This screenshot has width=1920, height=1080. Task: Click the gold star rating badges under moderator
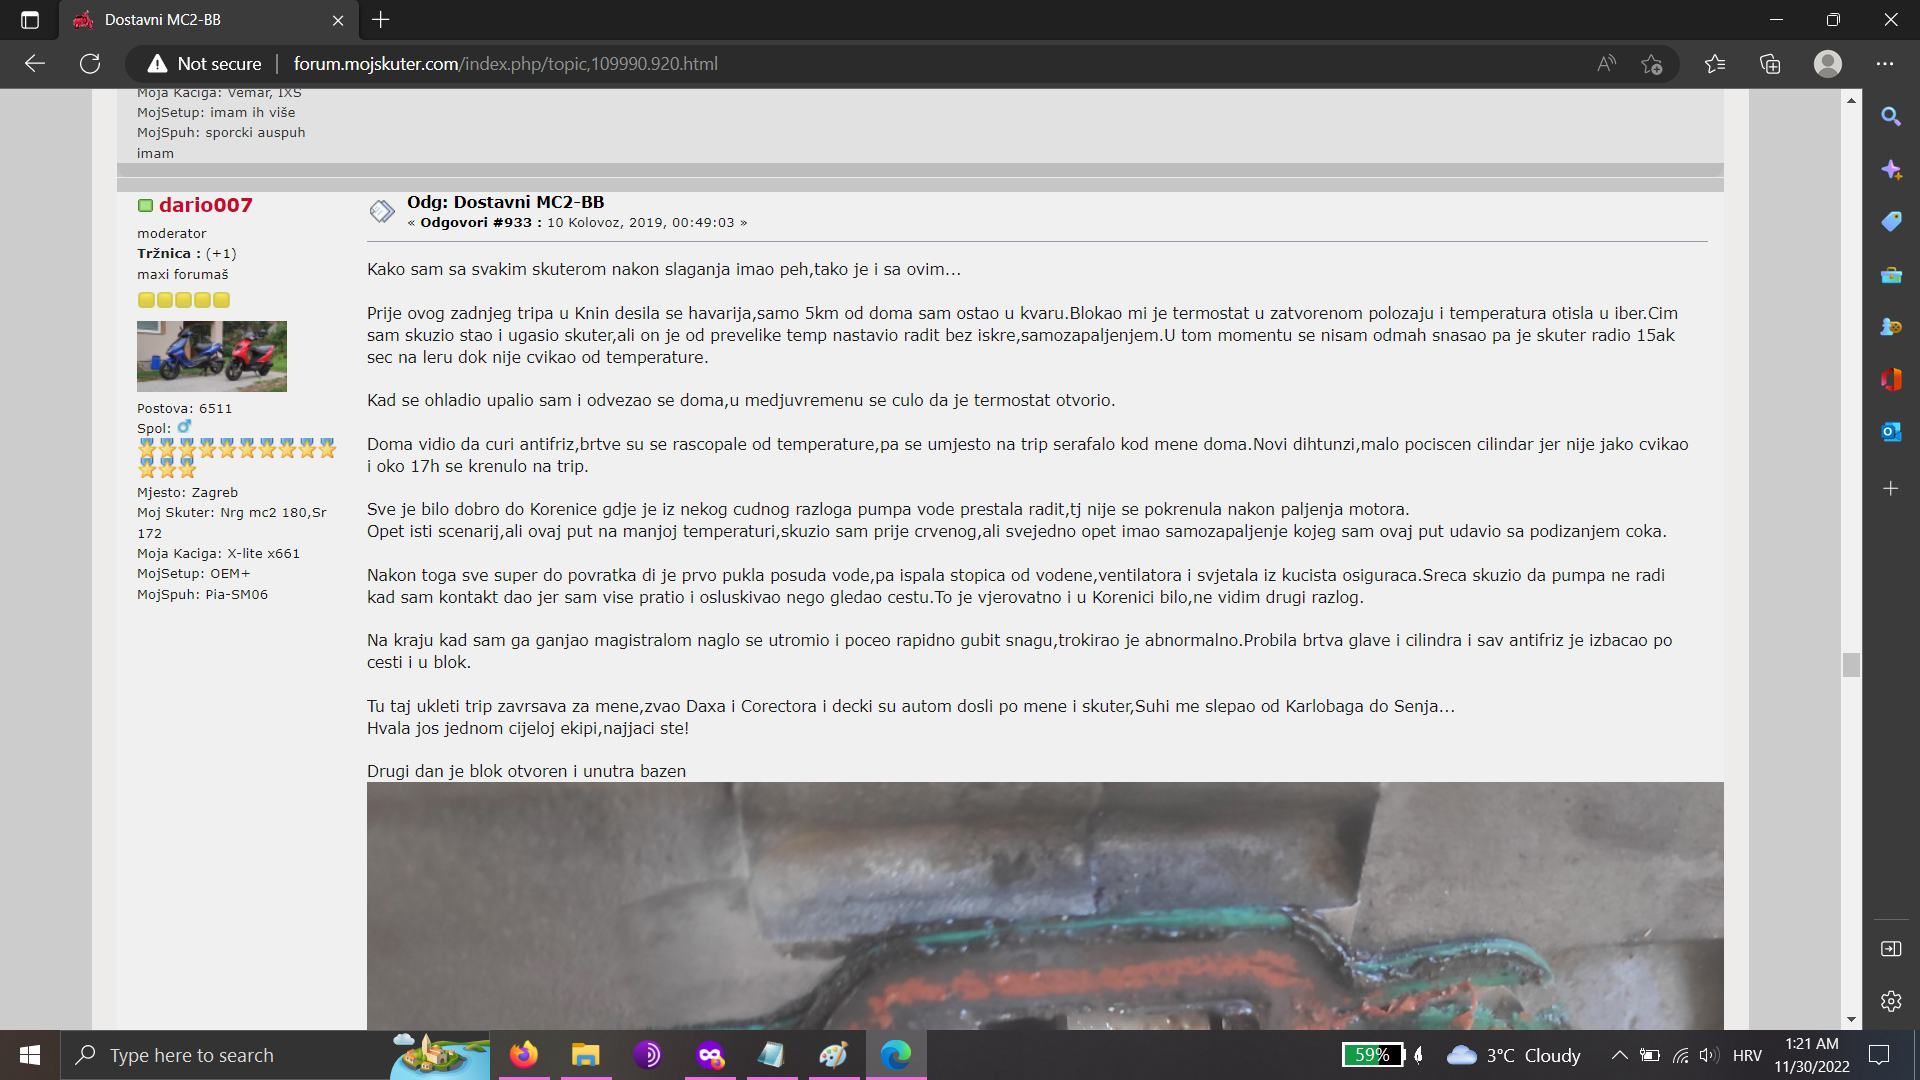tap(184, 300)
